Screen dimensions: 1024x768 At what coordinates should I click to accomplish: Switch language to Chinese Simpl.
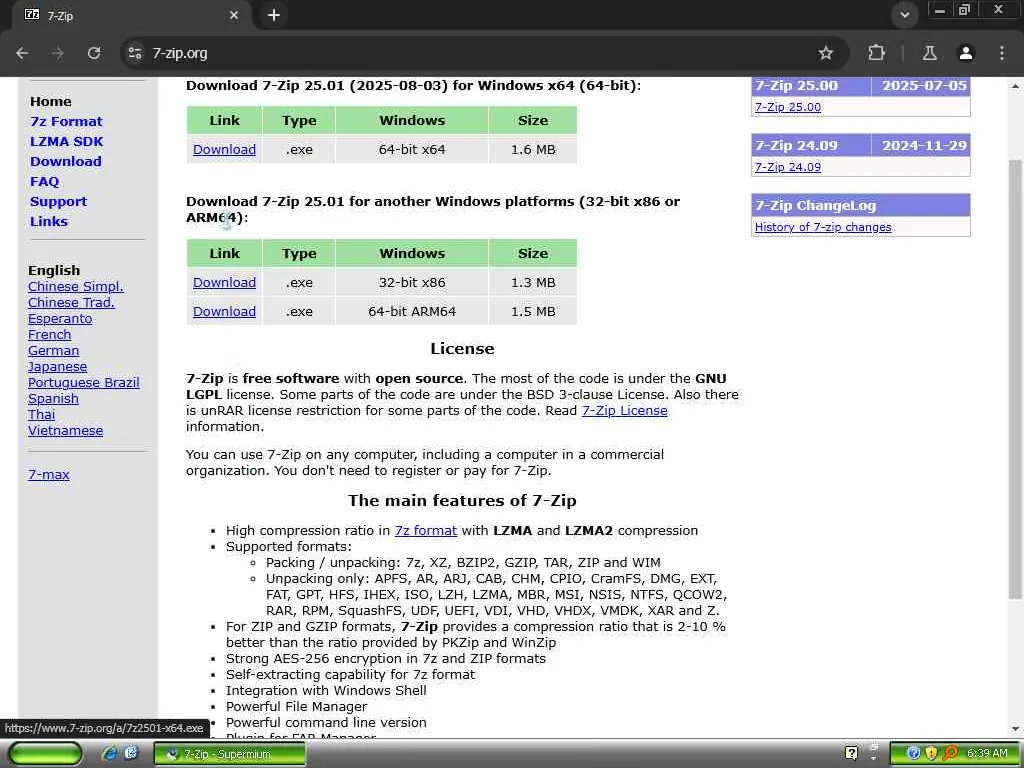[x=76, y=287]
